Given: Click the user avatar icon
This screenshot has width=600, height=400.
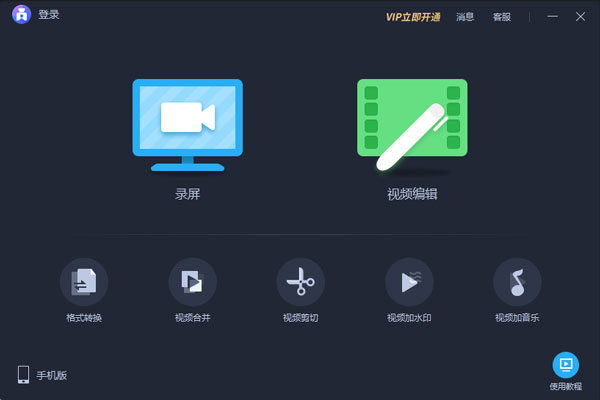Looking at the screenshot, I should 21,14.
